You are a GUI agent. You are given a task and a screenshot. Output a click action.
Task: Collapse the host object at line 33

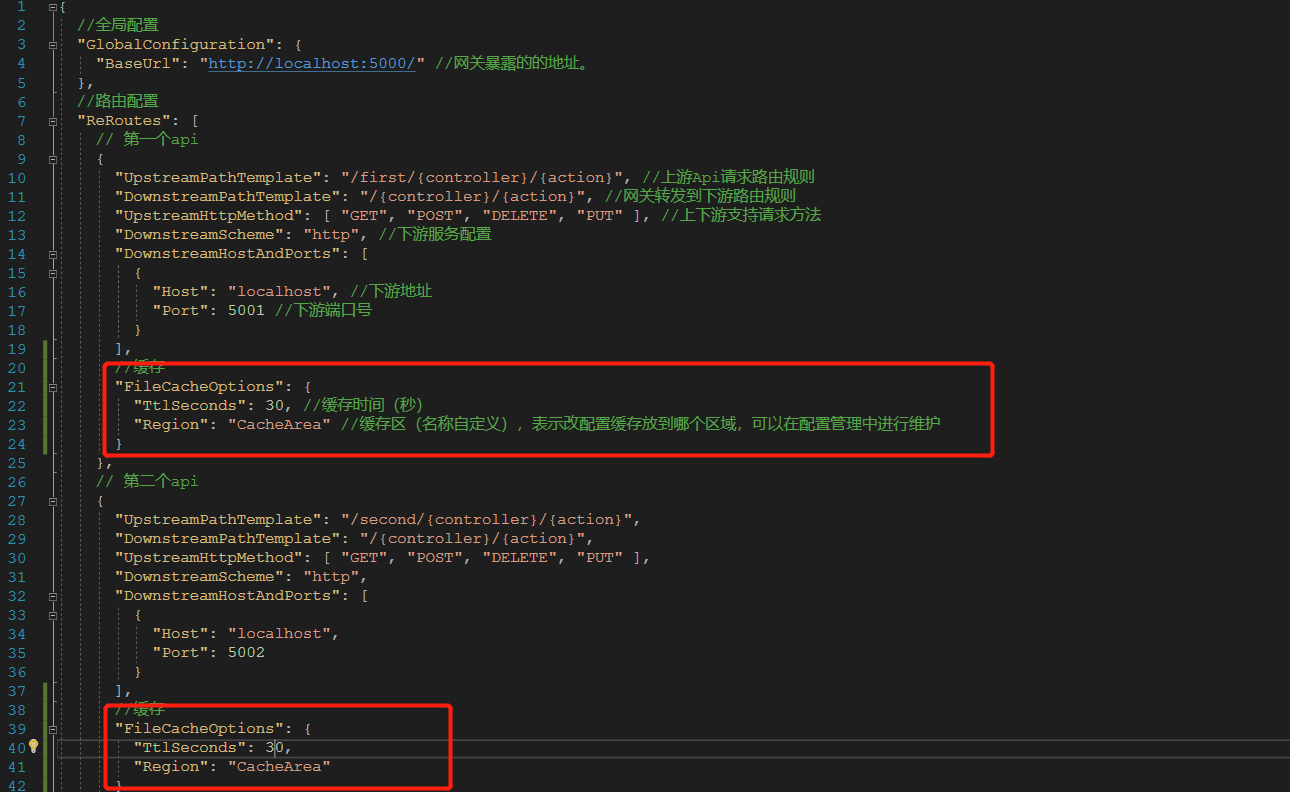[x=52, y=615]
